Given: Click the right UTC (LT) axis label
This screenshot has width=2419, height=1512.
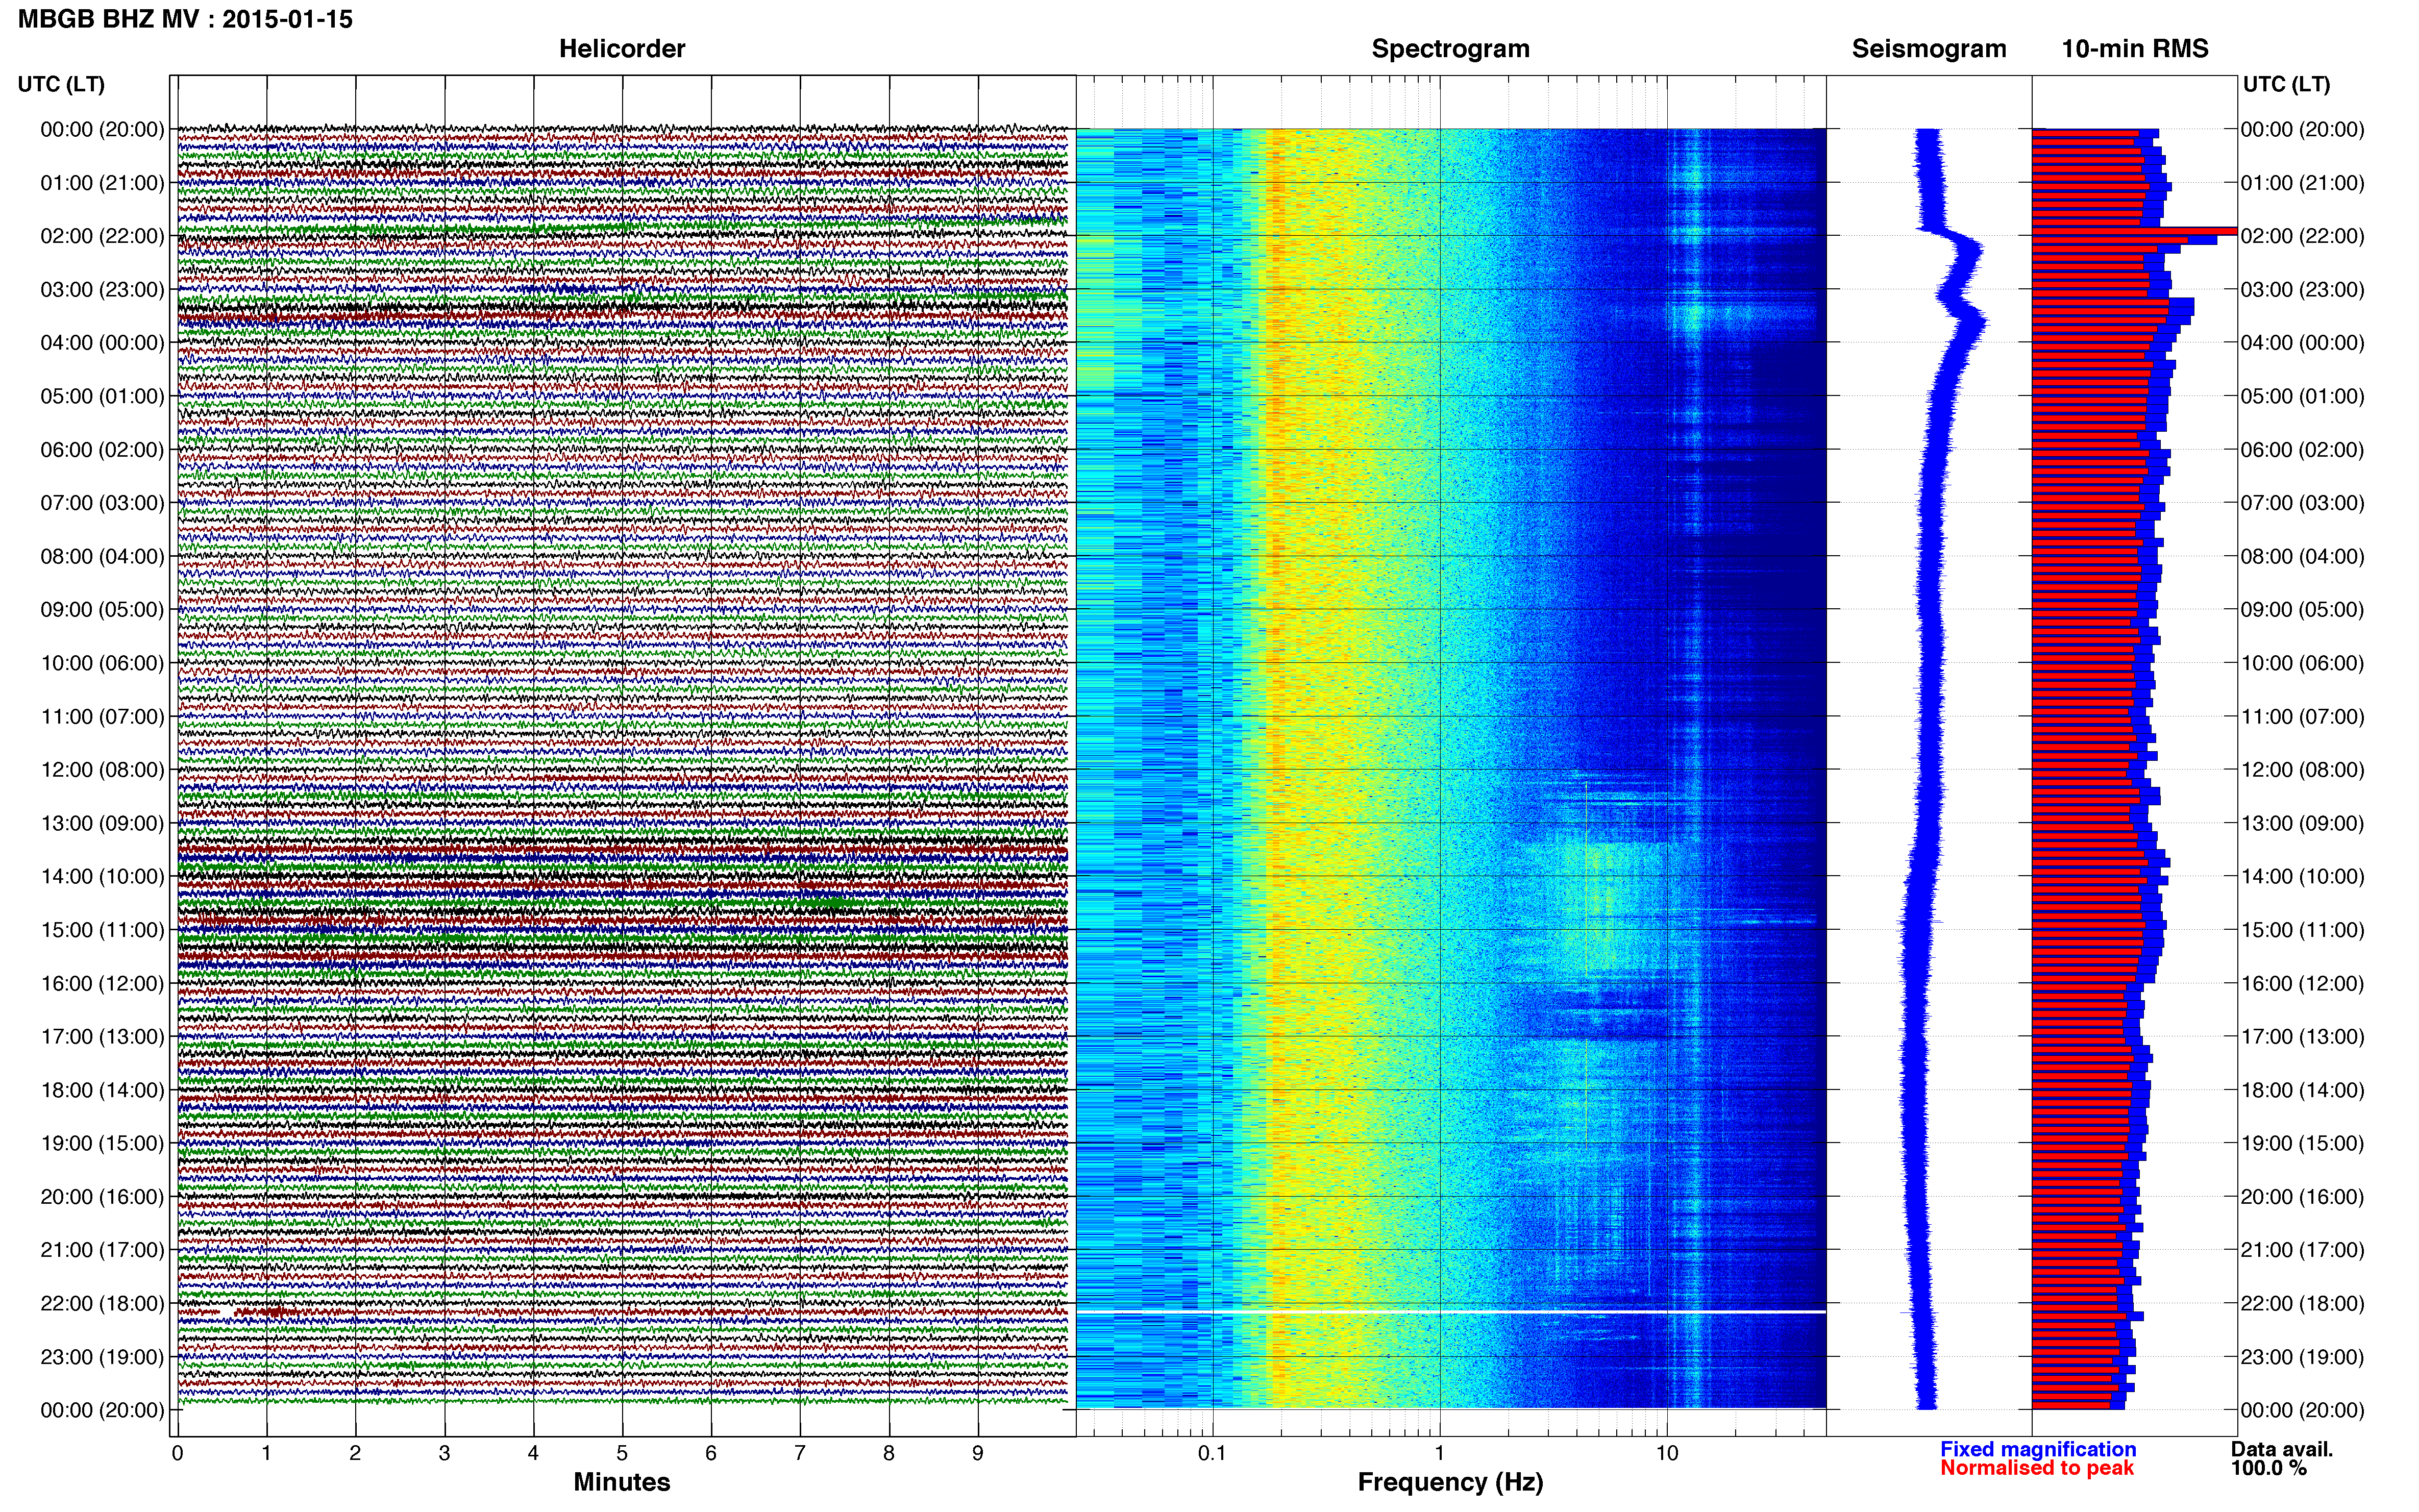Looking at the screenshot, I should [x=2287, y=84].
